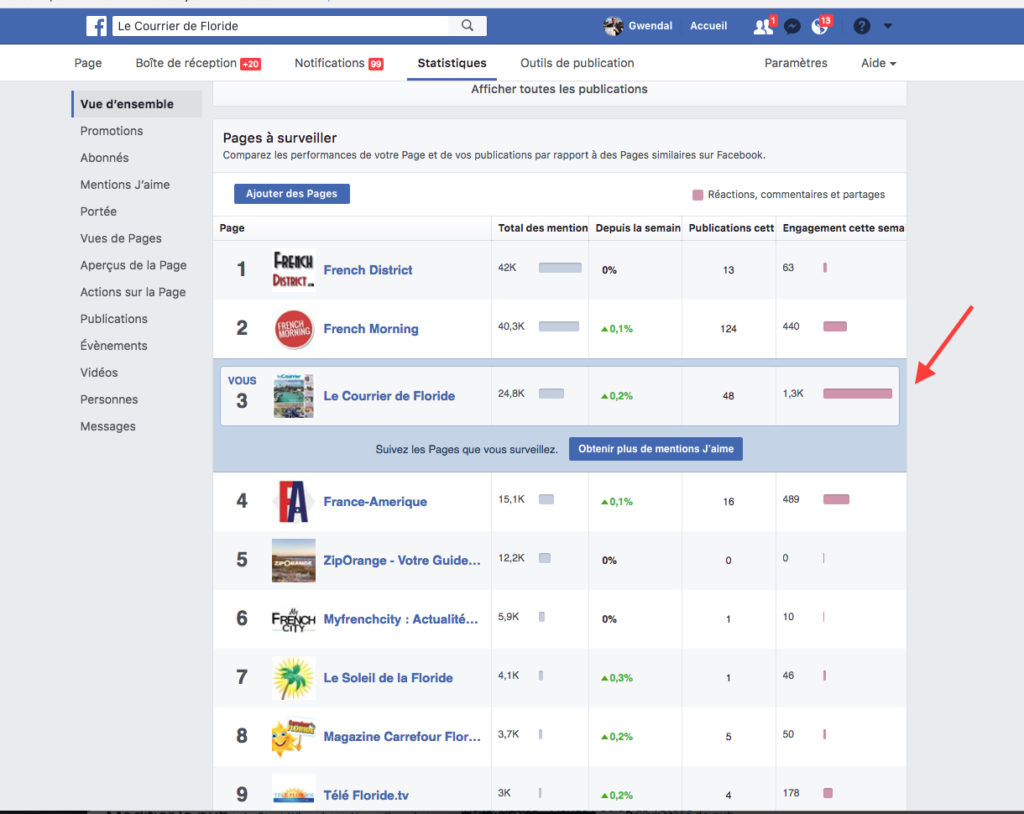
Task: Open notifications globe icon
Action: tap(820, 26)
